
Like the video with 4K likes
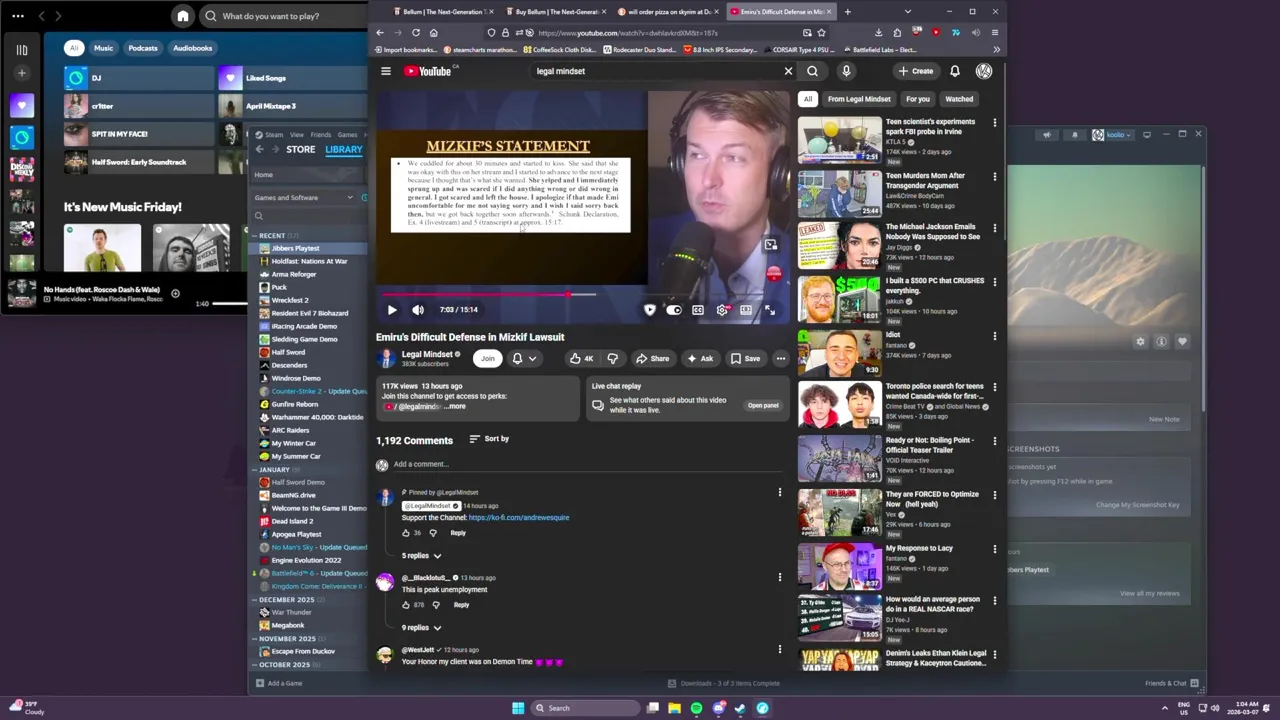[x=581, y=358]
